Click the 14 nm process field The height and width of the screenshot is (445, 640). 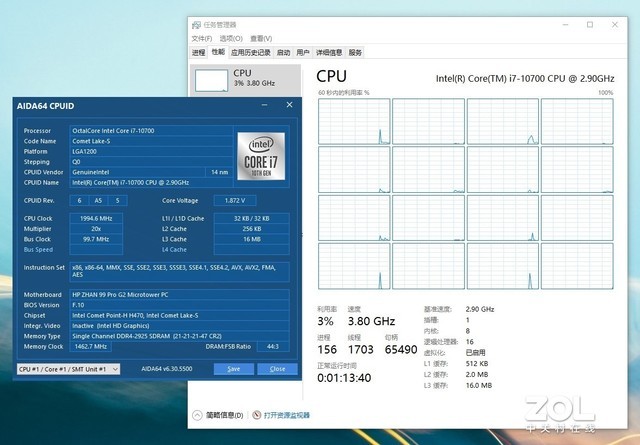click(x=220, y=172)
